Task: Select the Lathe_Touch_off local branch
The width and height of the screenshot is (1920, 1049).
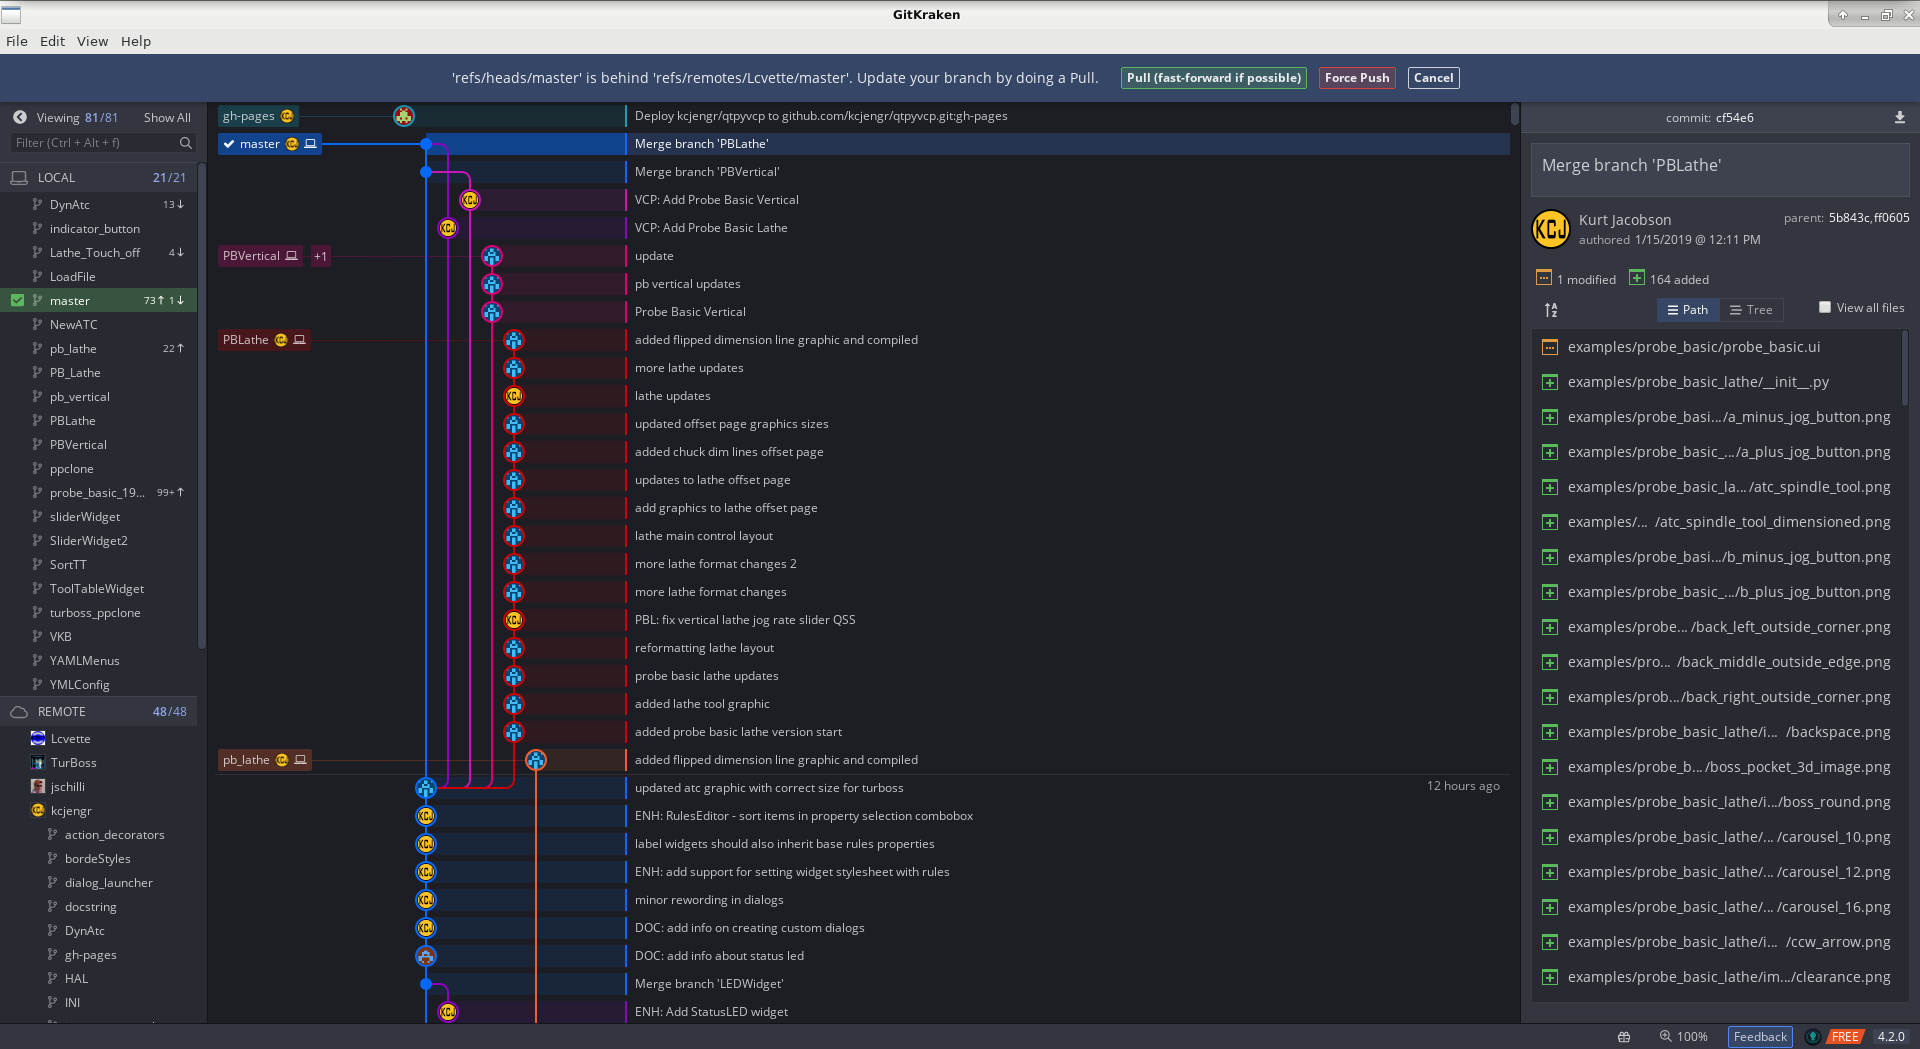Action: pos(98,253)
